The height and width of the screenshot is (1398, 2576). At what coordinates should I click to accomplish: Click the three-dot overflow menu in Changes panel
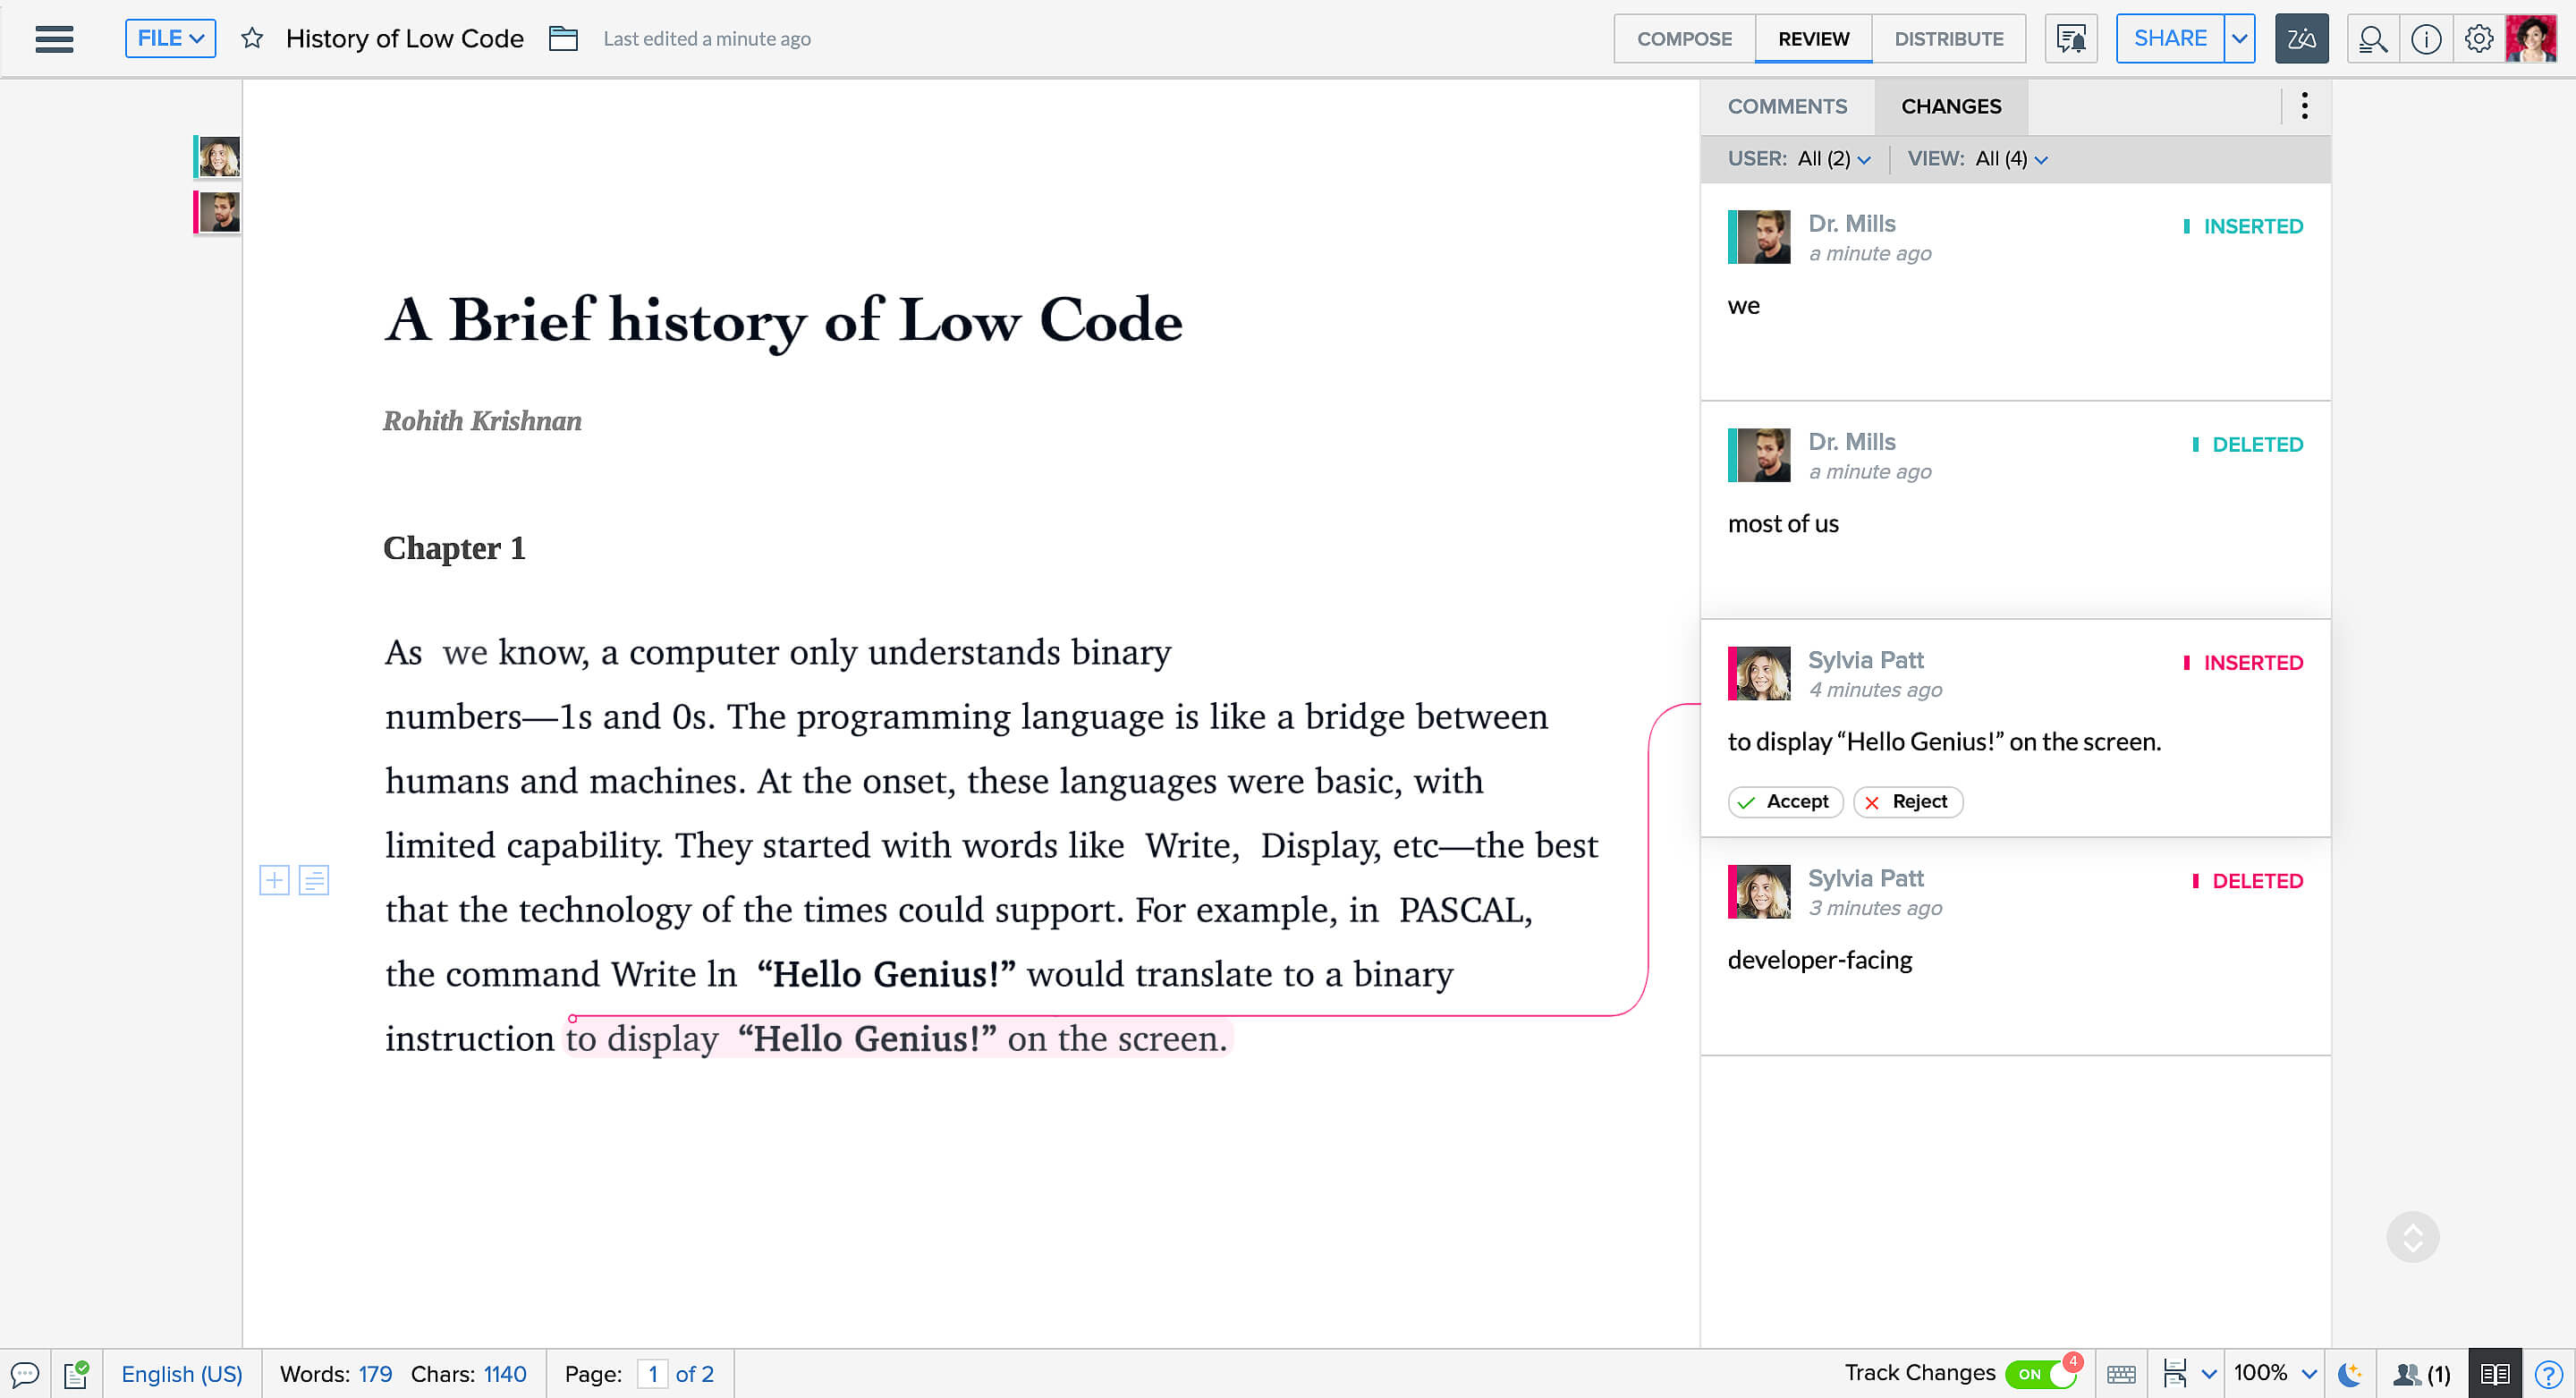pyautogui.click(x=2306, y=106)
